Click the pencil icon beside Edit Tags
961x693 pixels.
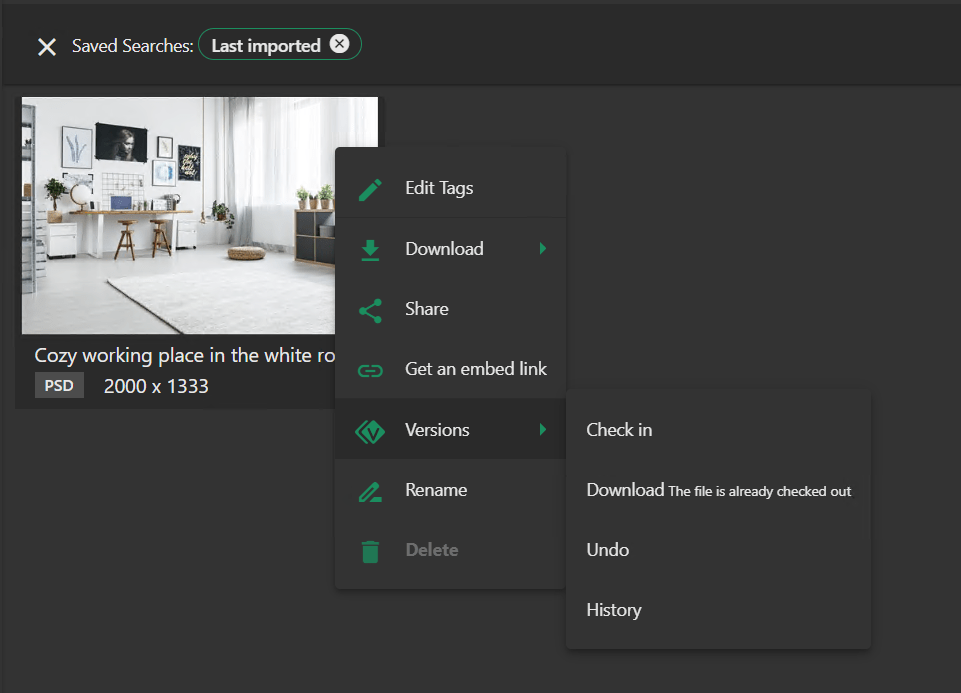point(370,189)
